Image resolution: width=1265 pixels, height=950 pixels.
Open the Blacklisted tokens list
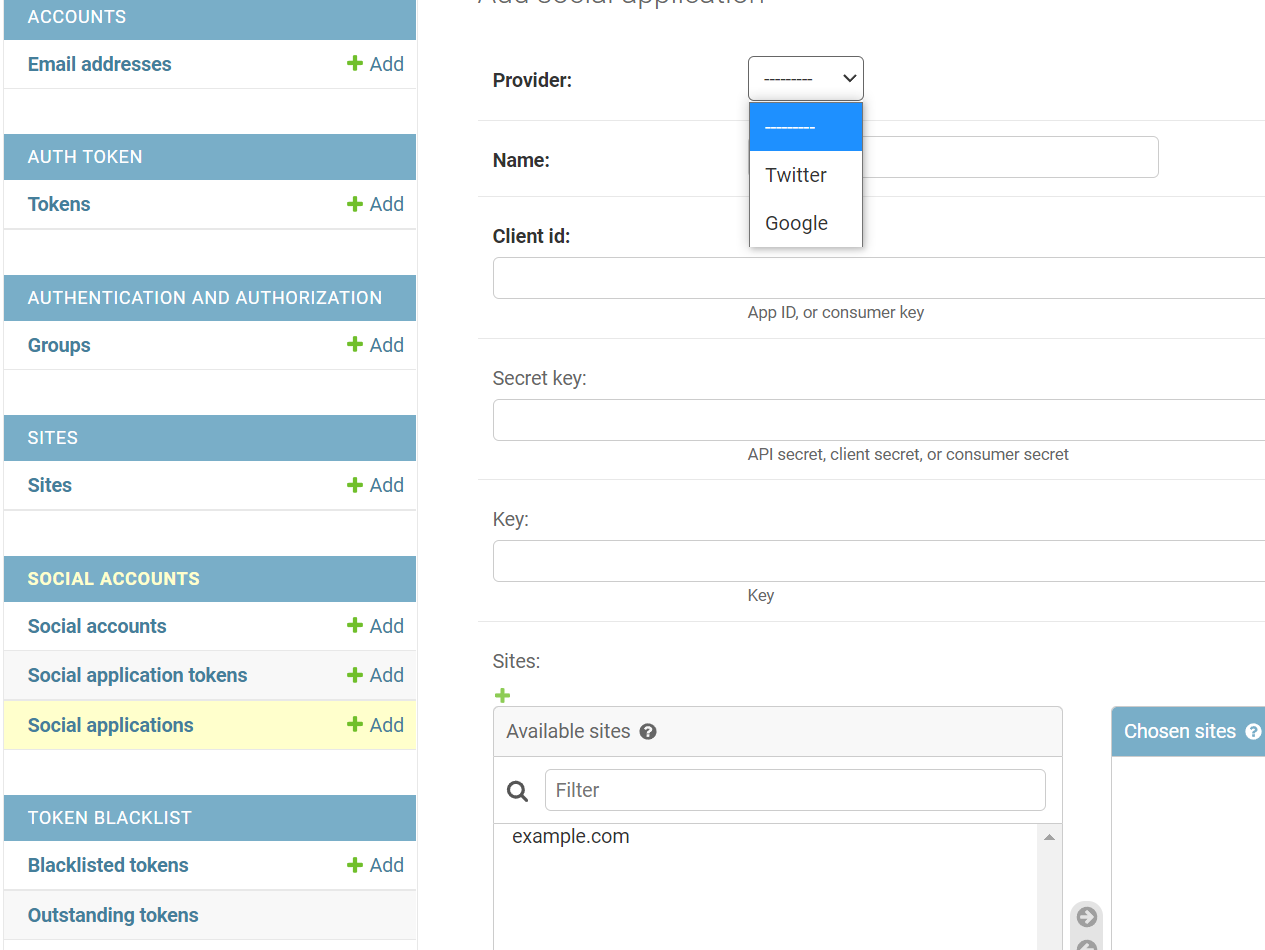[108, 865]
